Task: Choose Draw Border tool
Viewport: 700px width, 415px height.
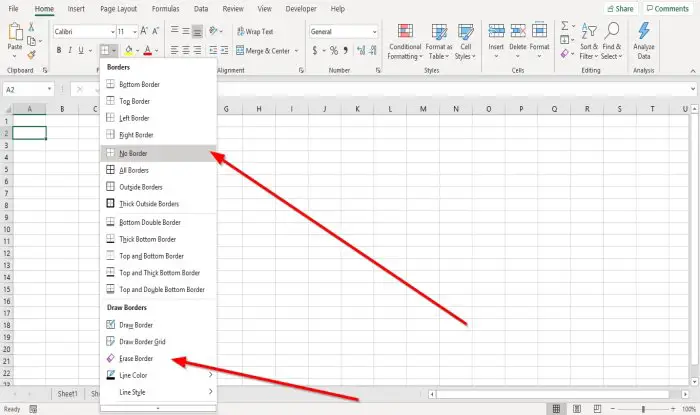Action: coord(158,325)
